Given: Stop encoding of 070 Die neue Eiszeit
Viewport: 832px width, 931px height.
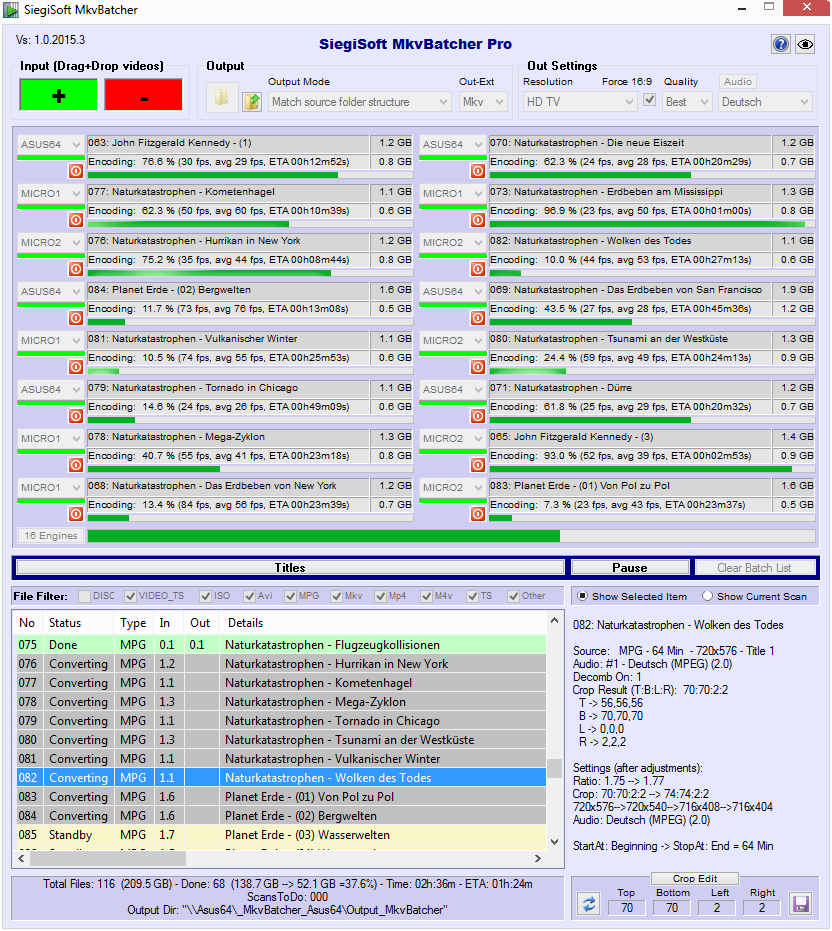Looking at the screenshot, I should 478,171.
